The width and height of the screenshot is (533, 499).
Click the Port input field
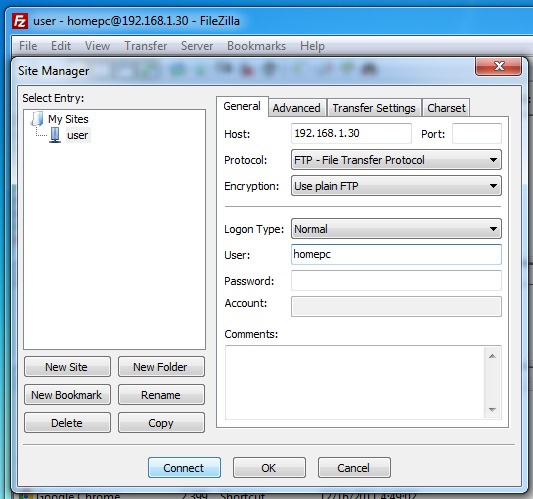(477, 133)
